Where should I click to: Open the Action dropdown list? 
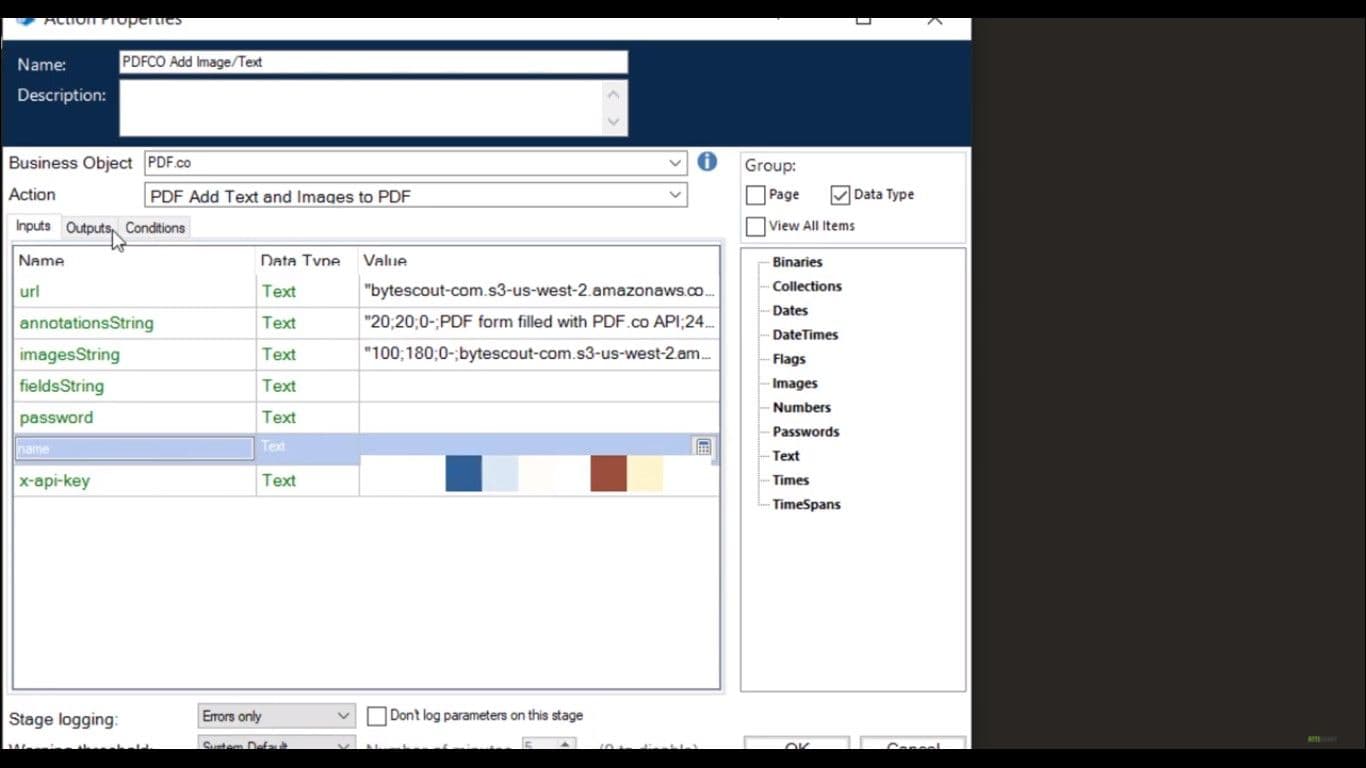point(675,195)
